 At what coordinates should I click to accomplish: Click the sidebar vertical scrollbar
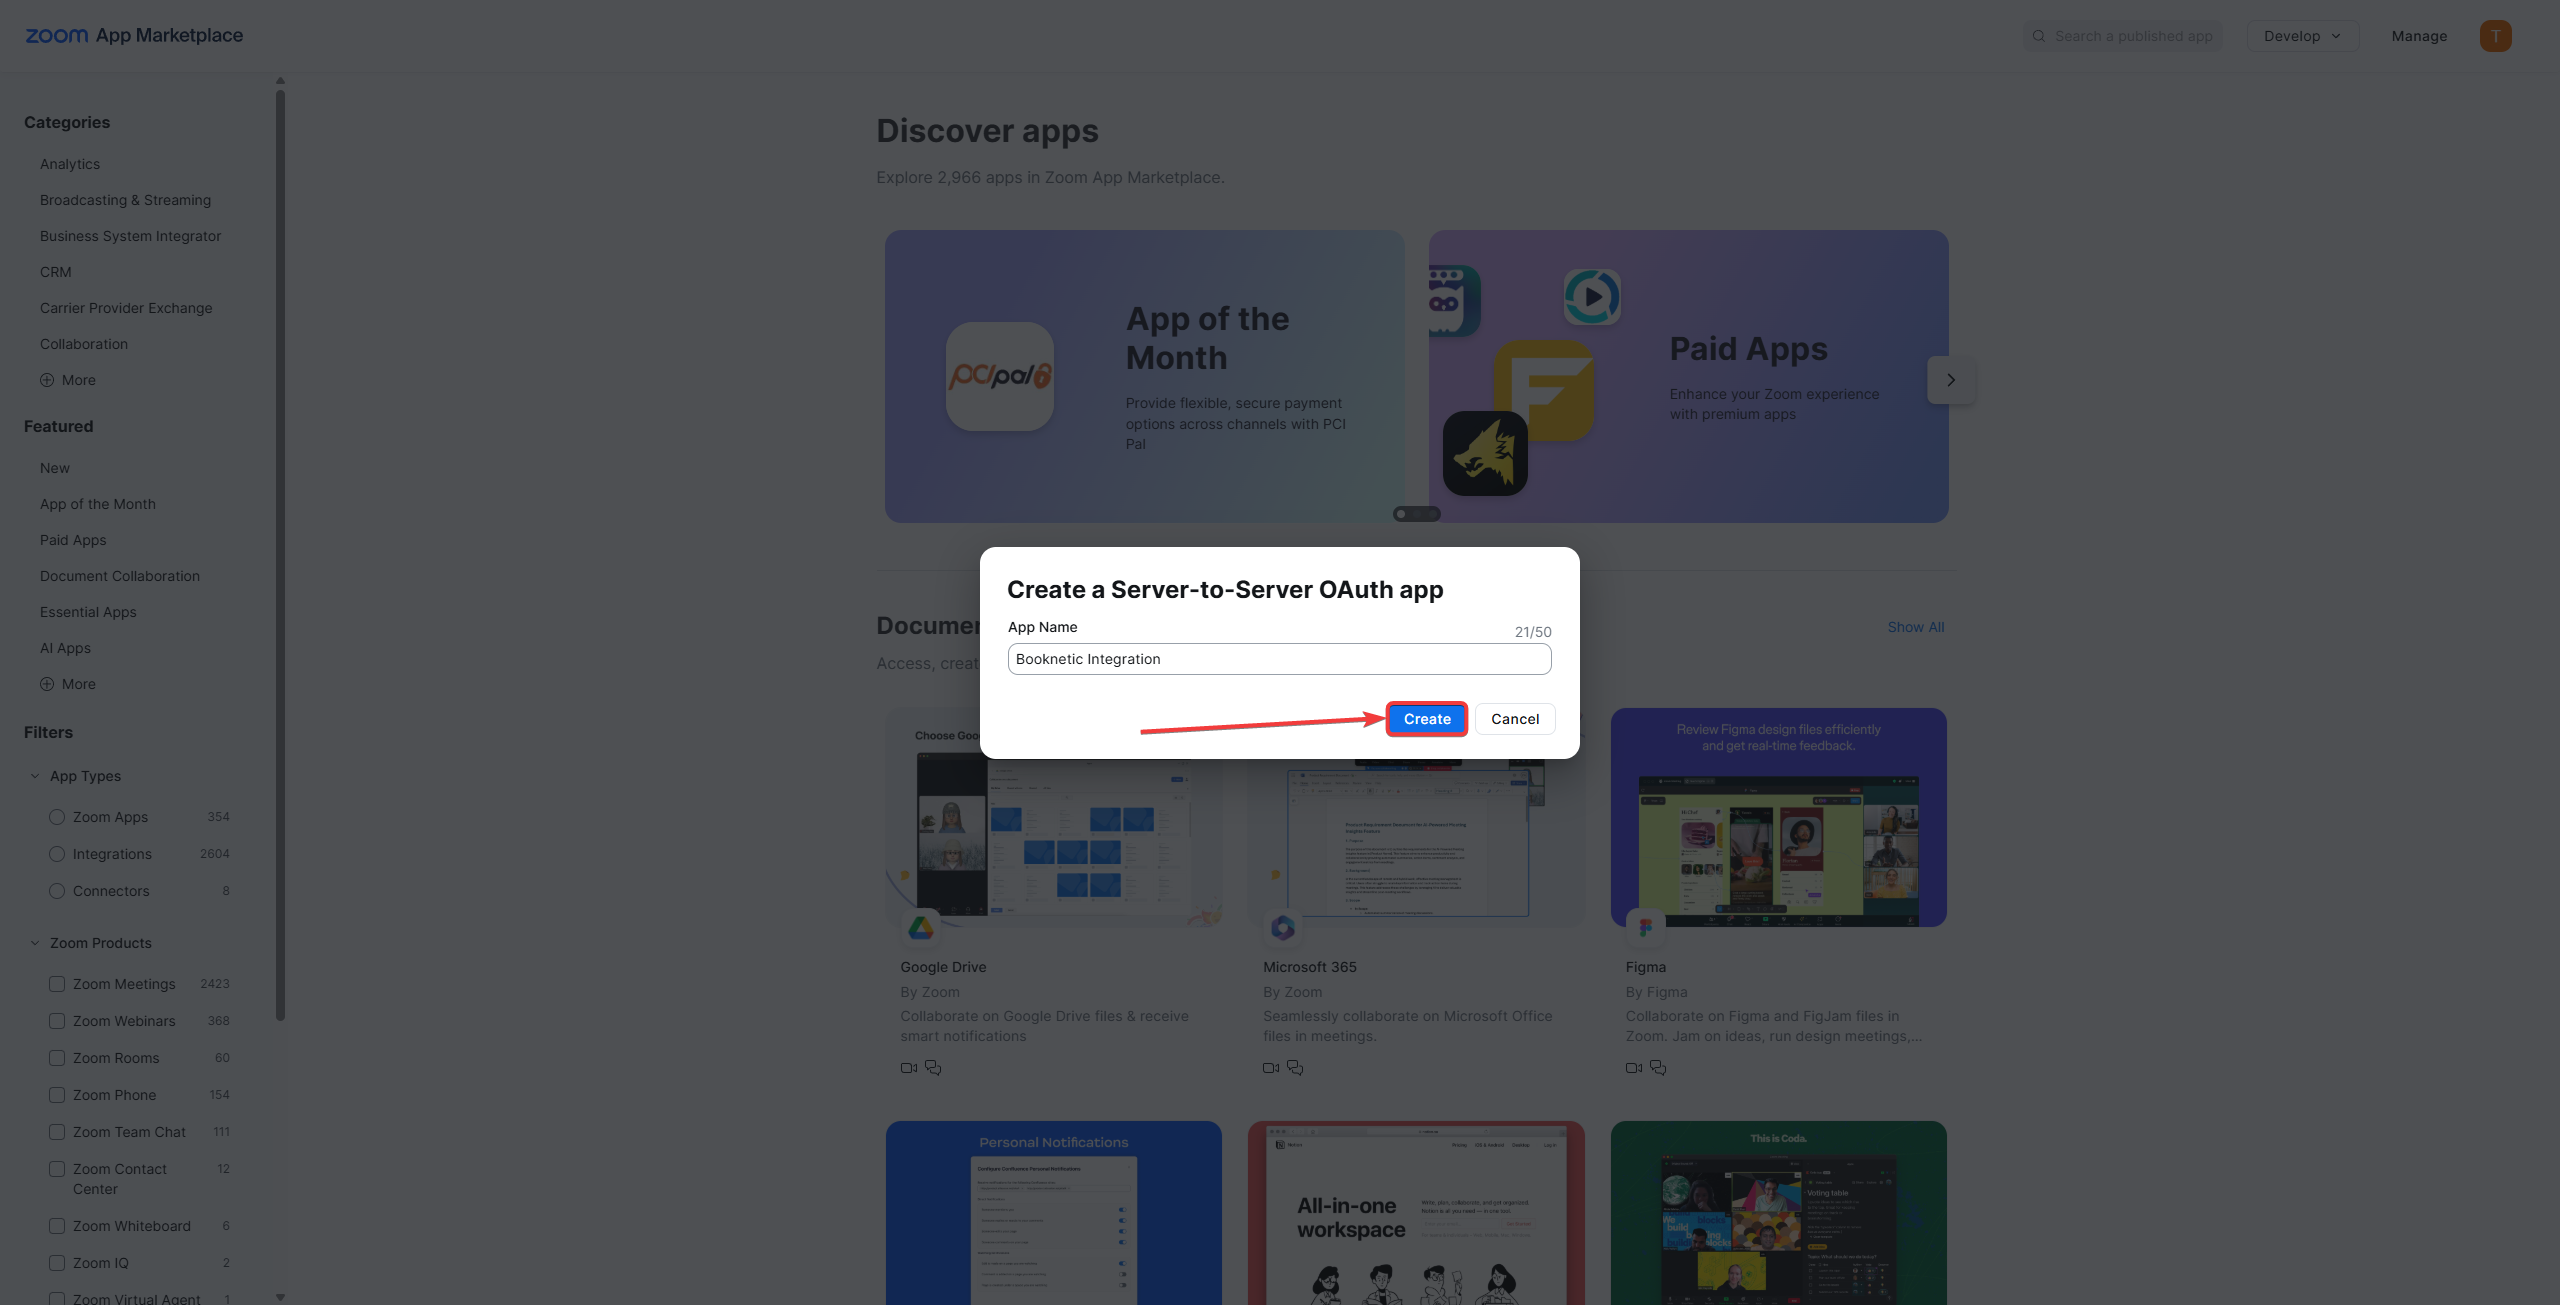[280, 555]
